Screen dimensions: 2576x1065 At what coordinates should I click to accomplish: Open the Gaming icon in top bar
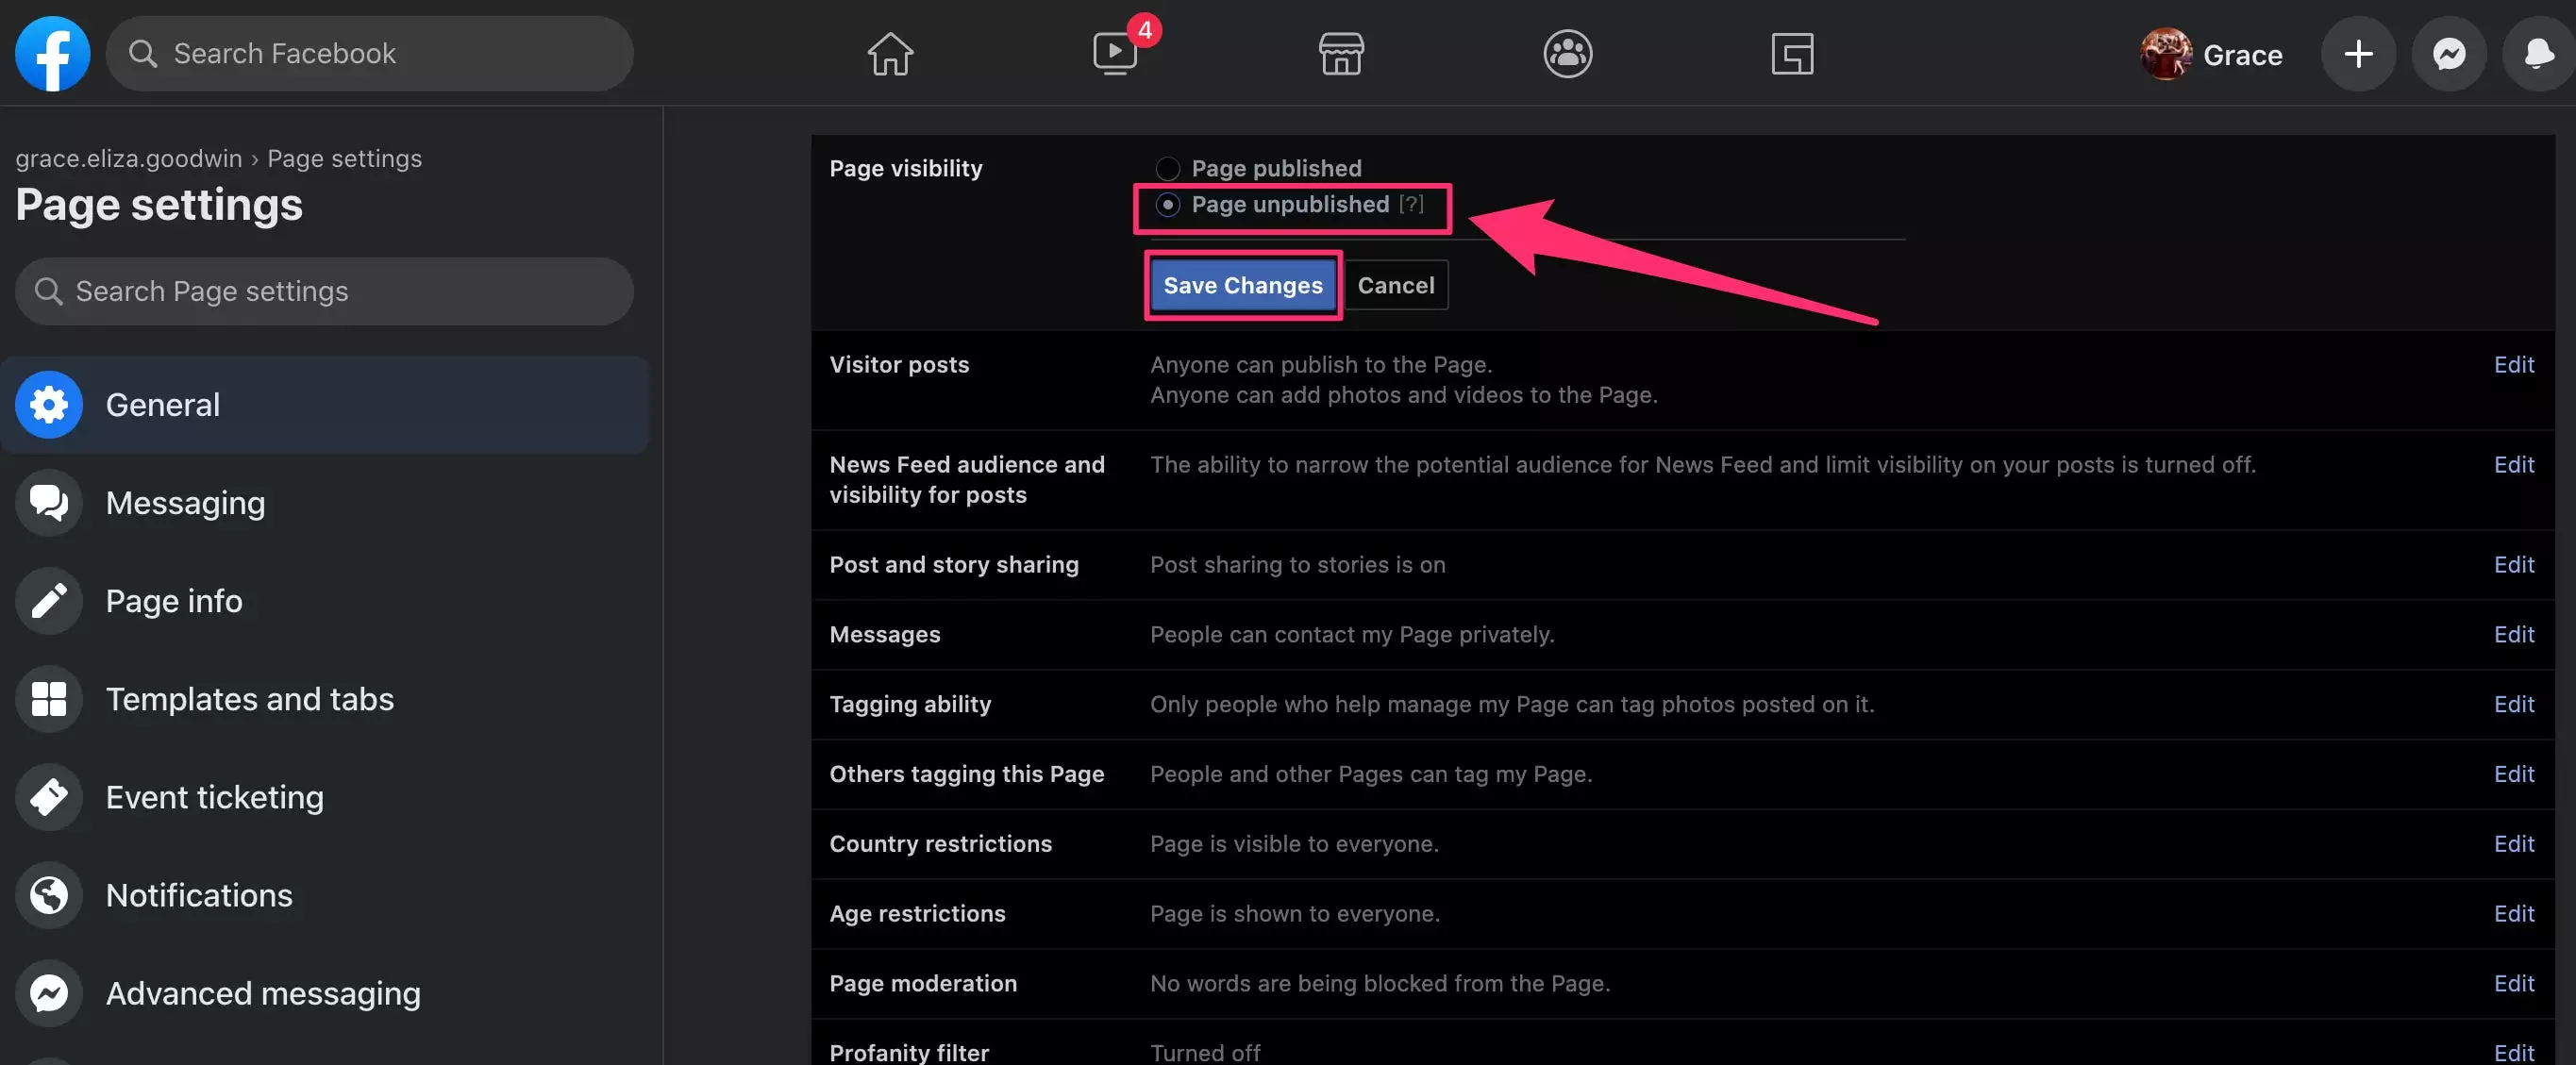point(1792,54)
